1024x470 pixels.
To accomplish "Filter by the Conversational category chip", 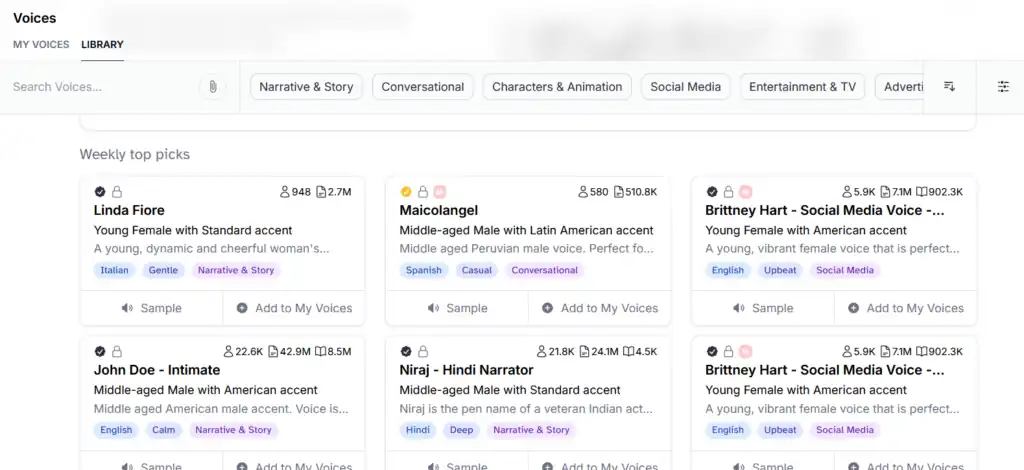I will point(423,87).
